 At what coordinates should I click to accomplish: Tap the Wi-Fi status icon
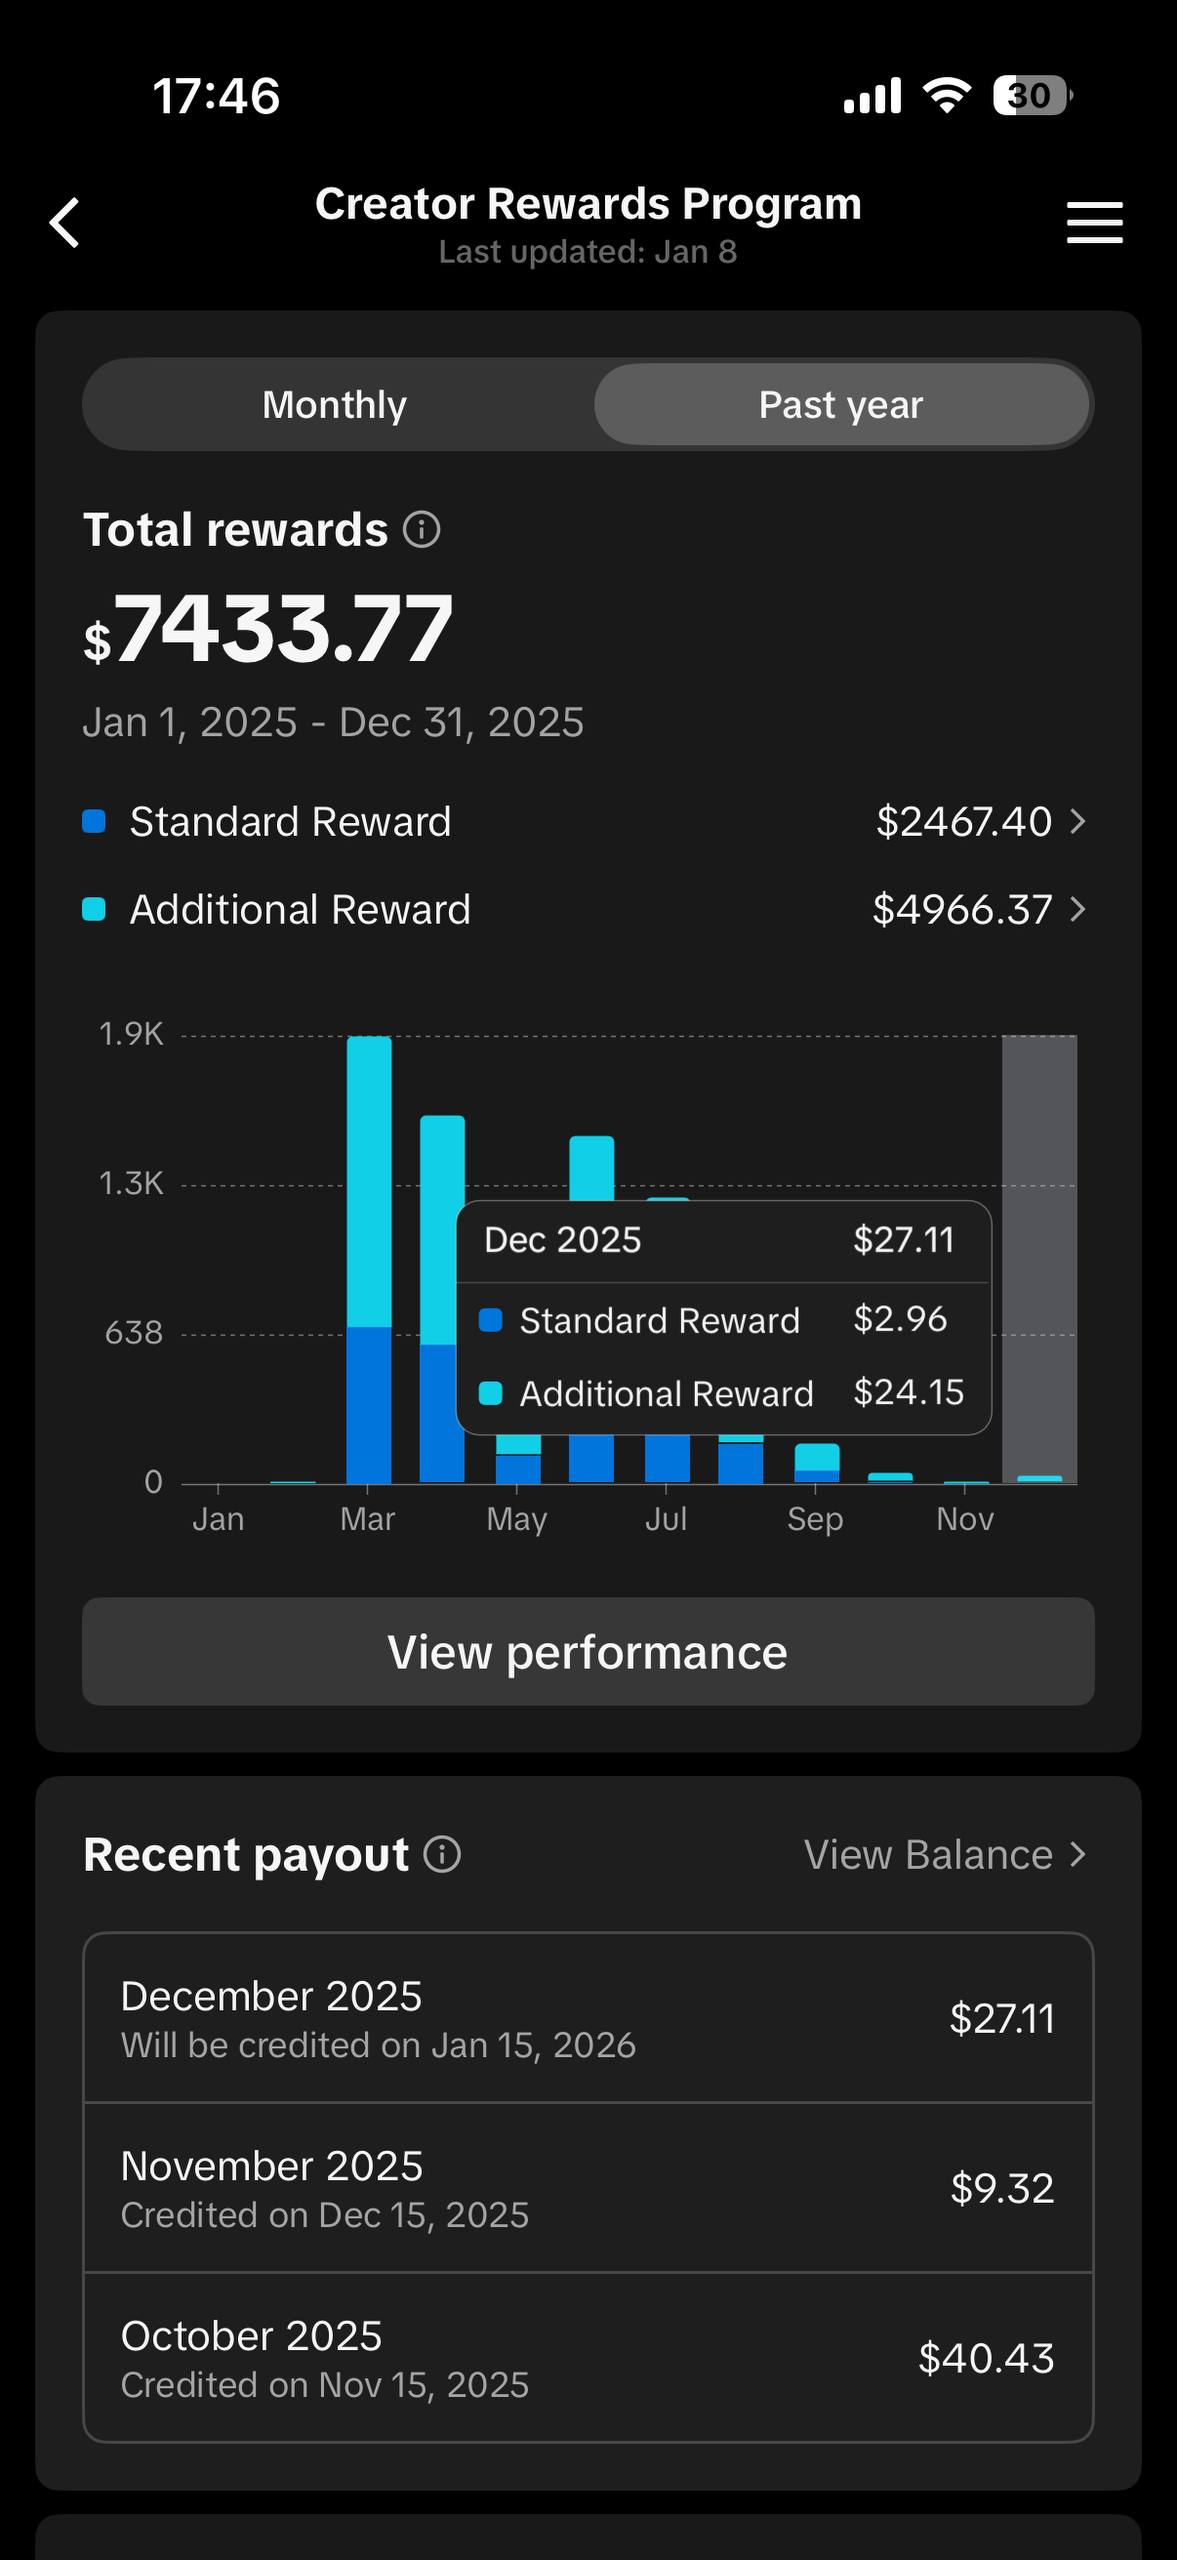pos(946,96)
